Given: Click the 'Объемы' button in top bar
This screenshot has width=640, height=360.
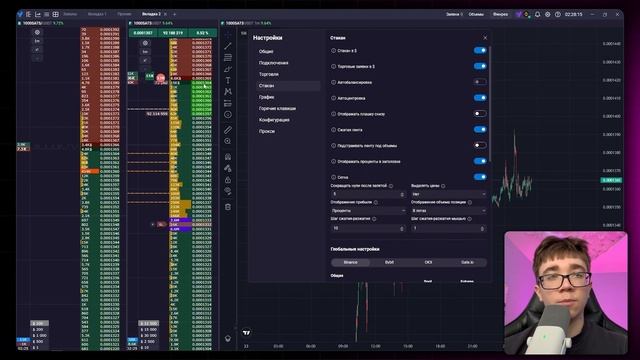Looking at the screenshot, I should point(476,14).
